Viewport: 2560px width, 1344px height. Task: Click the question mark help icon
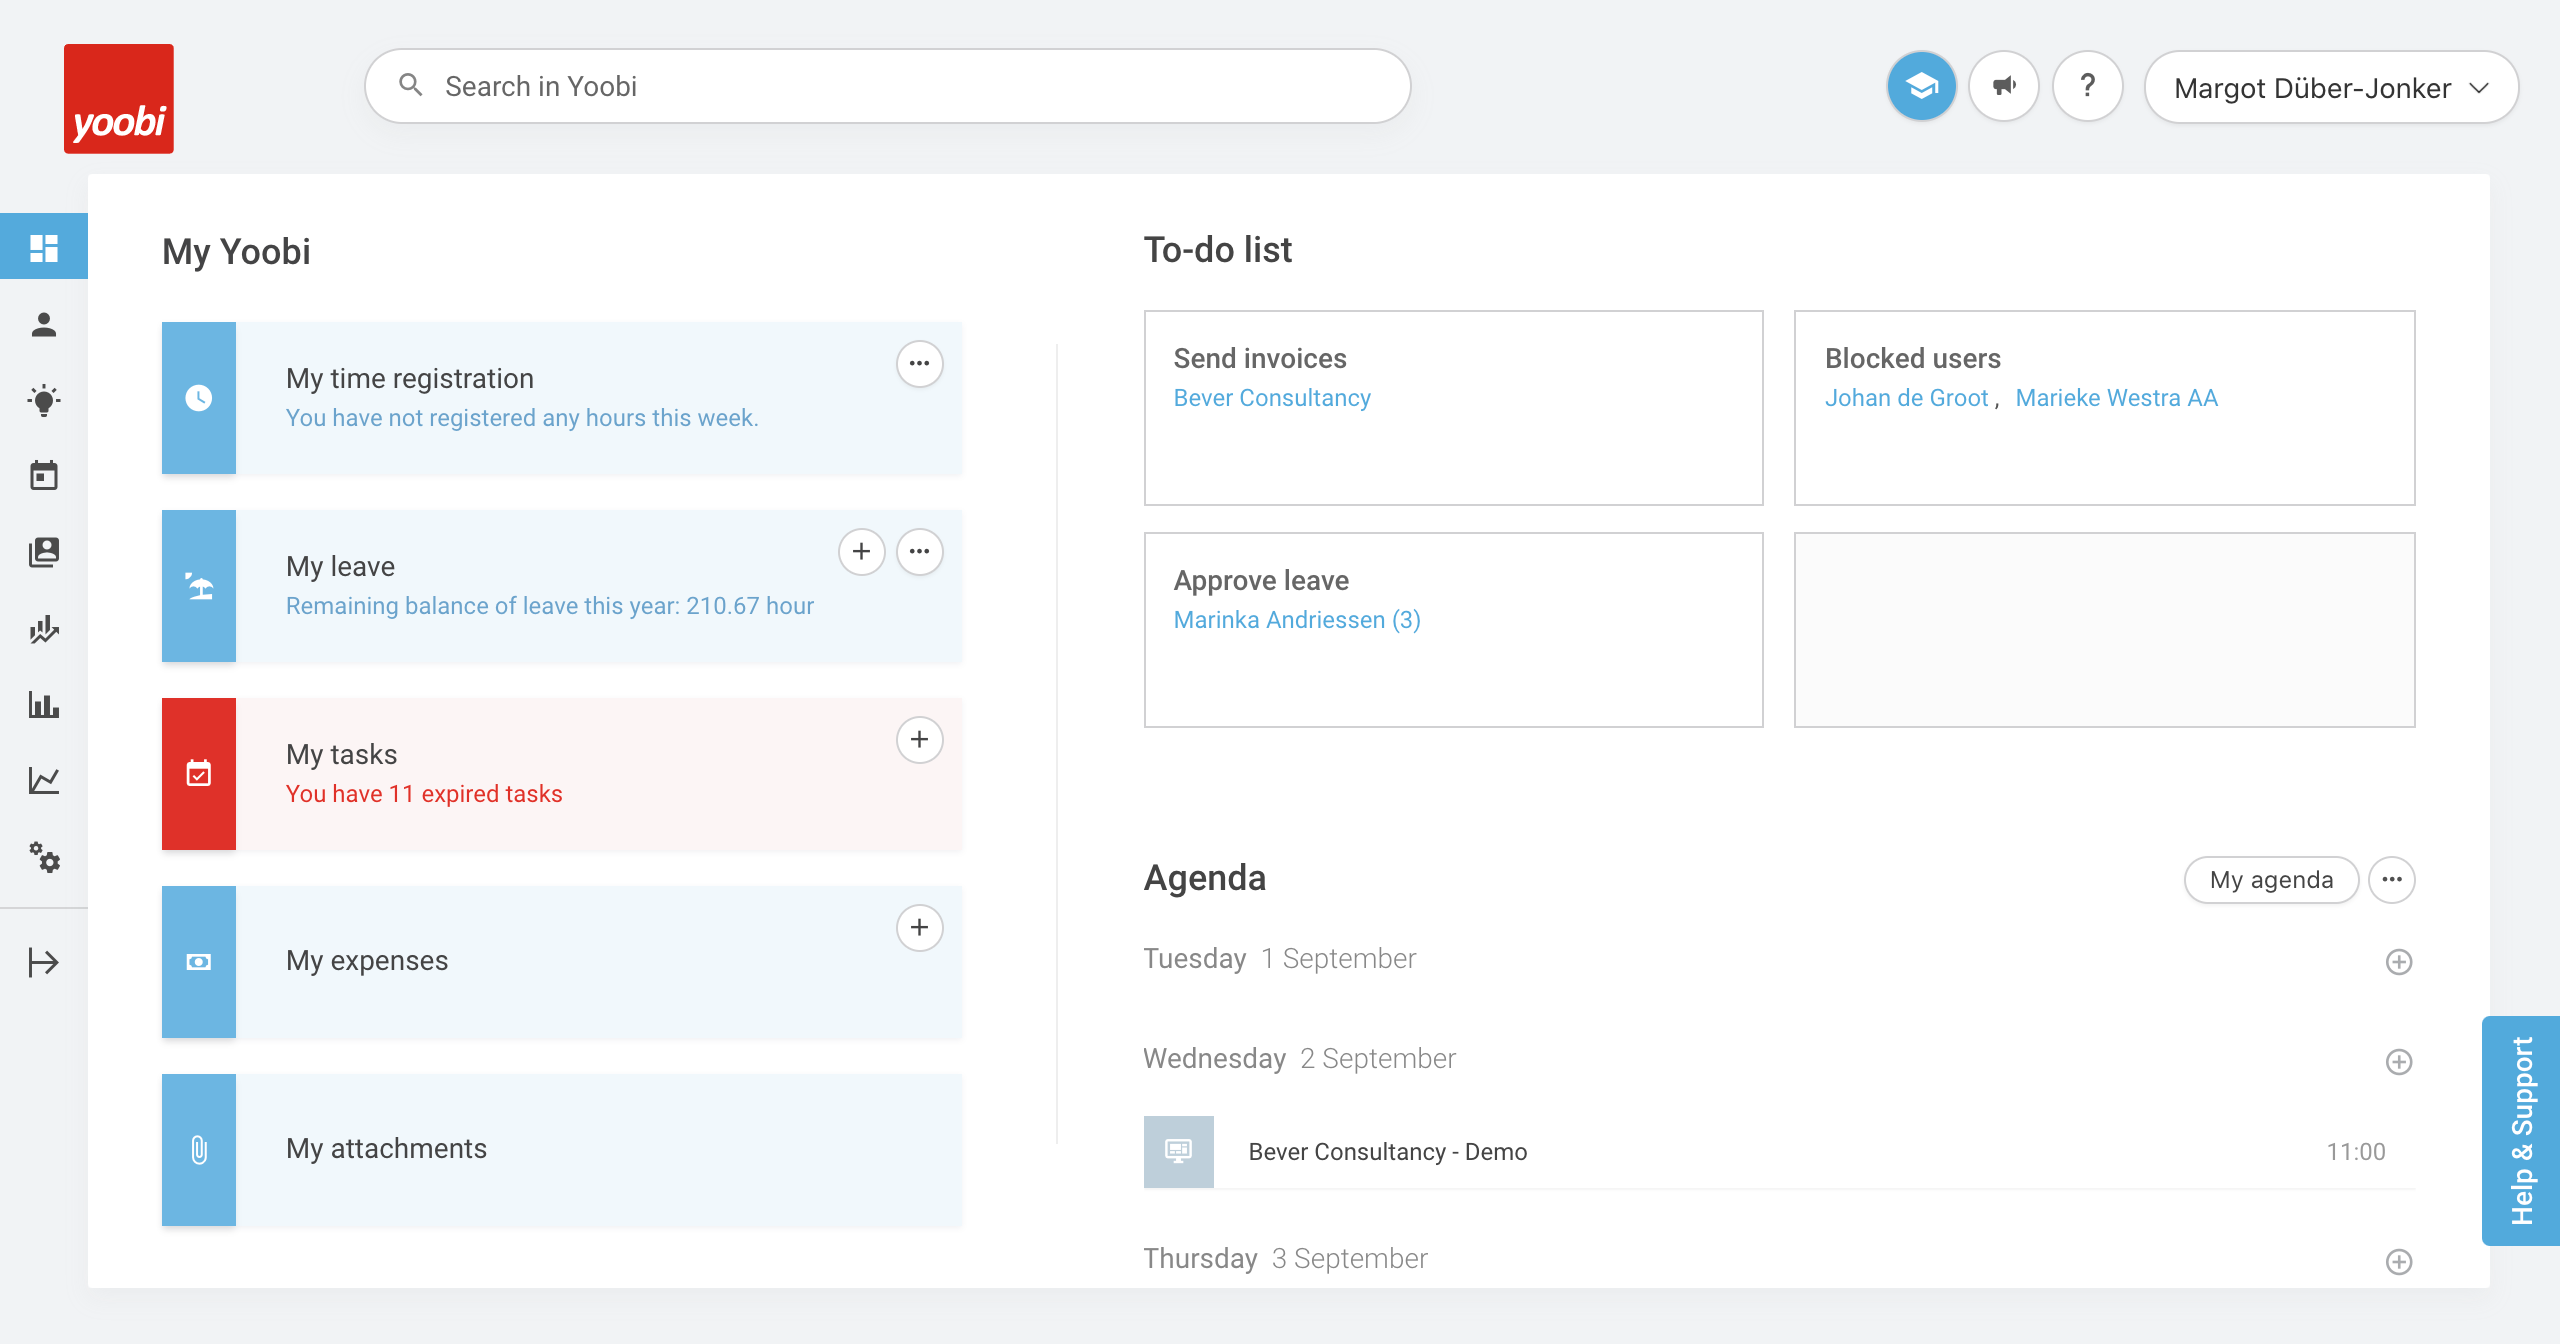[x=2088, y=86]
